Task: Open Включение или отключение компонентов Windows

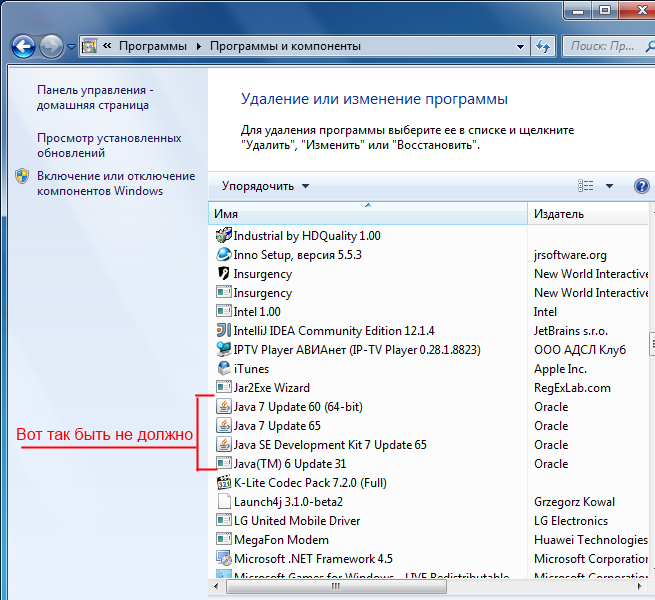Action: 116,183
